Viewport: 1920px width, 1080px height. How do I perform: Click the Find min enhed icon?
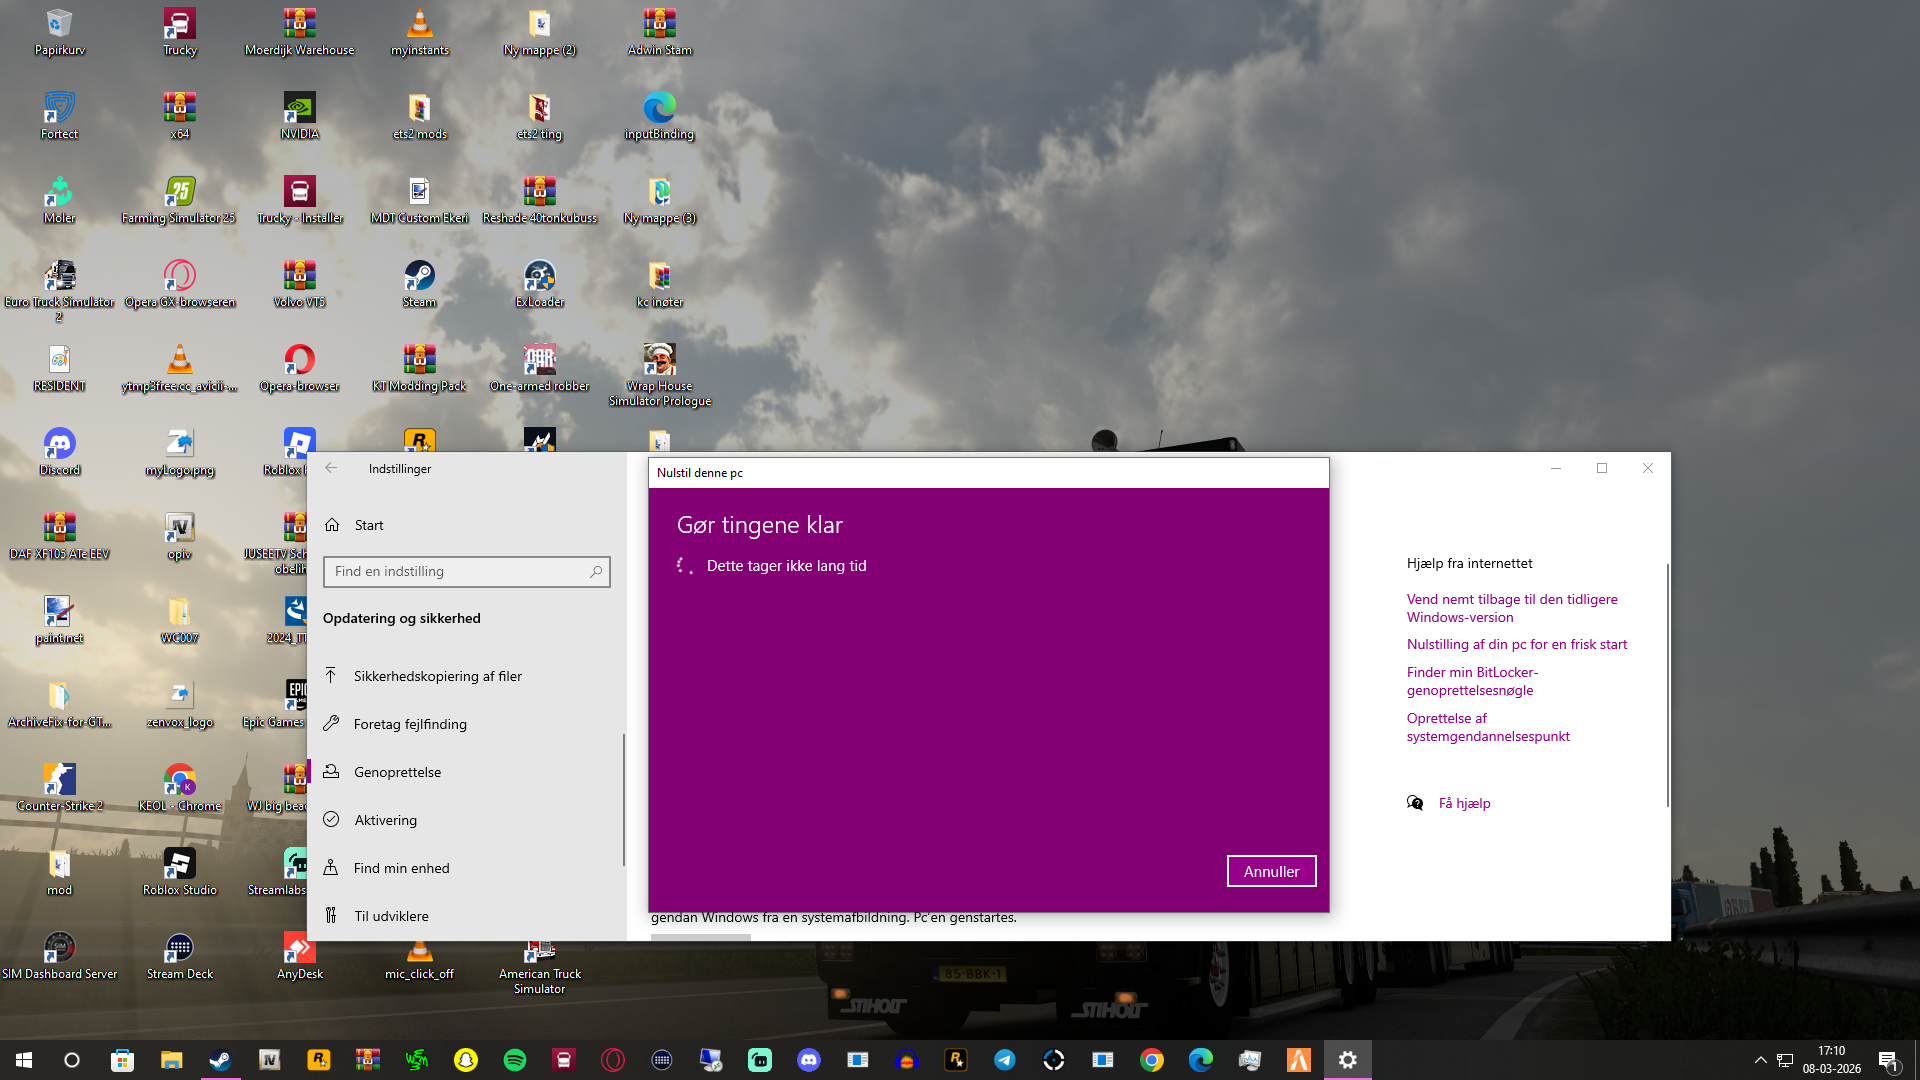(x=331, y=868)
